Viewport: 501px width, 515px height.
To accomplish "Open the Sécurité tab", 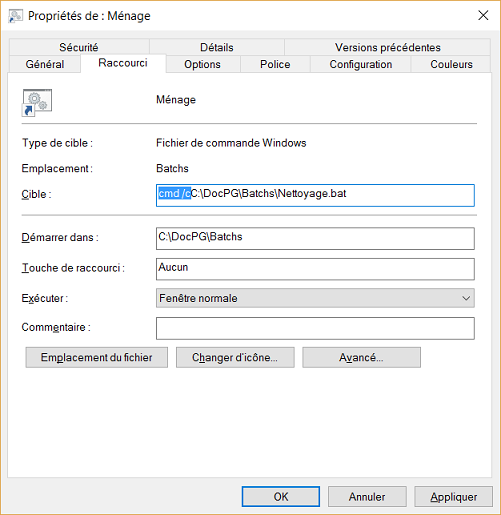I will tap(79, 47).
